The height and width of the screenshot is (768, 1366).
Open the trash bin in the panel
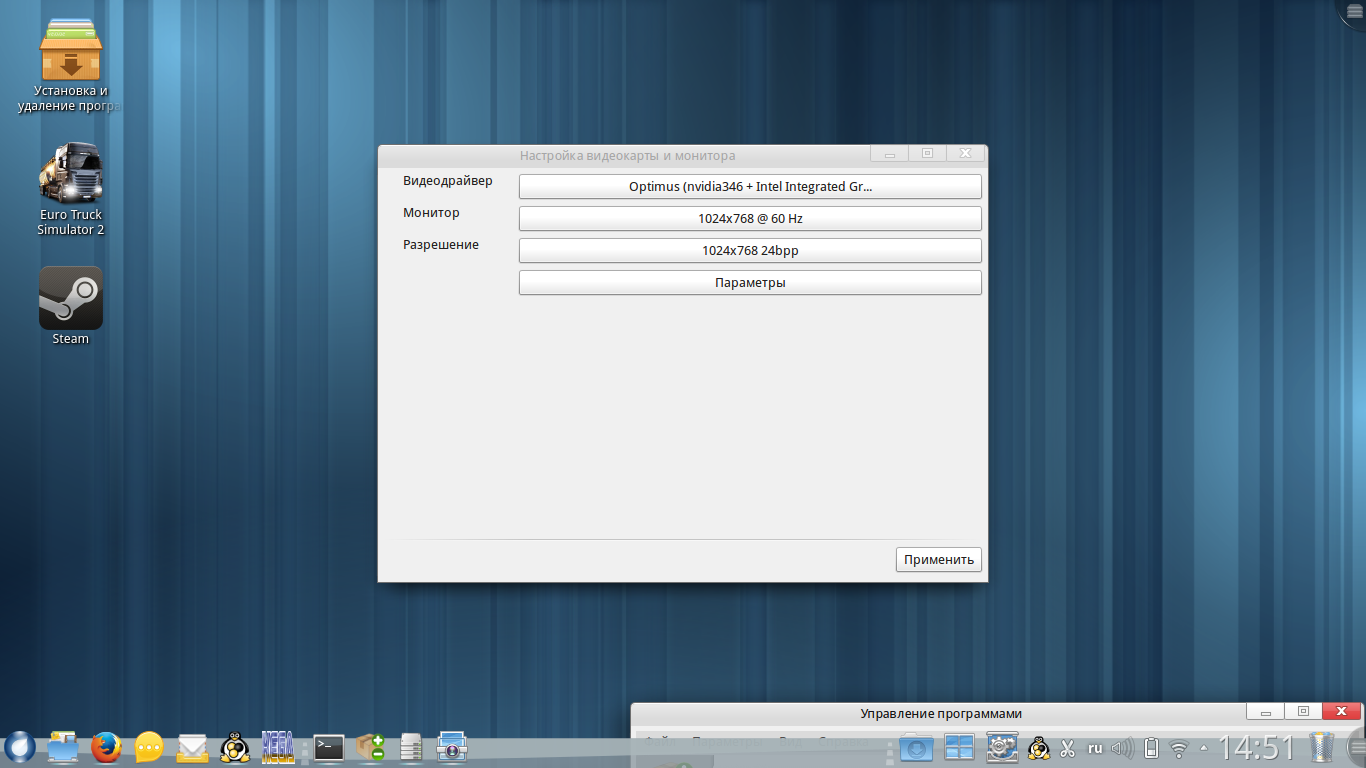1322,747
